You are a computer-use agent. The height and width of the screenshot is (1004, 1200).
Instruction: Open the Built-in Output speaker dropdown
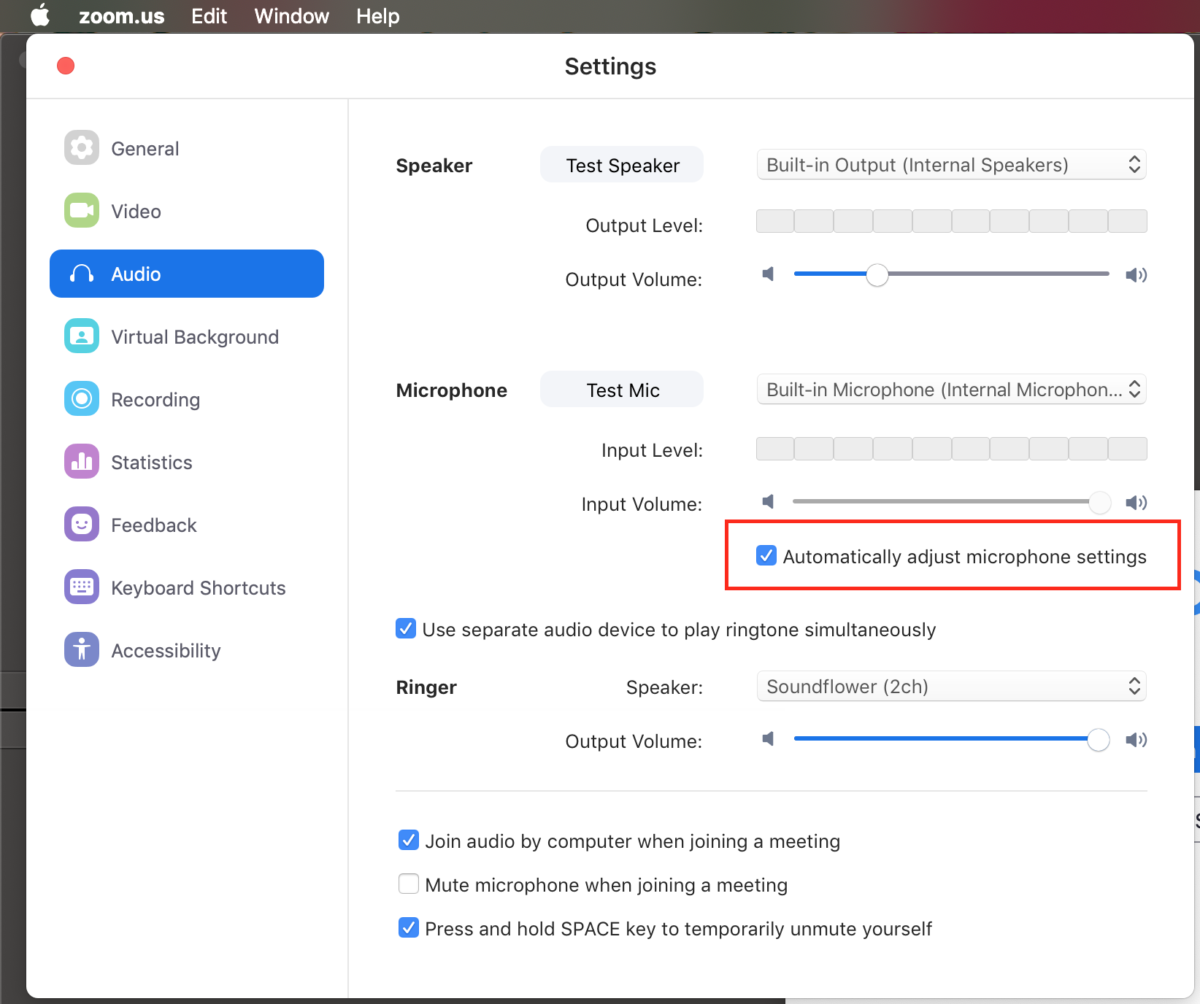click(x=951, y=165)
